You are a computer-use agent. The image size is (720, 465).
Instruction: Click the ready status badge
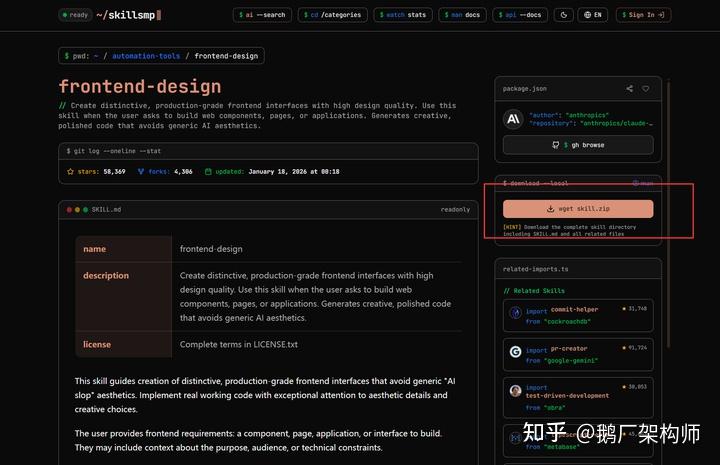coord(75,15)
